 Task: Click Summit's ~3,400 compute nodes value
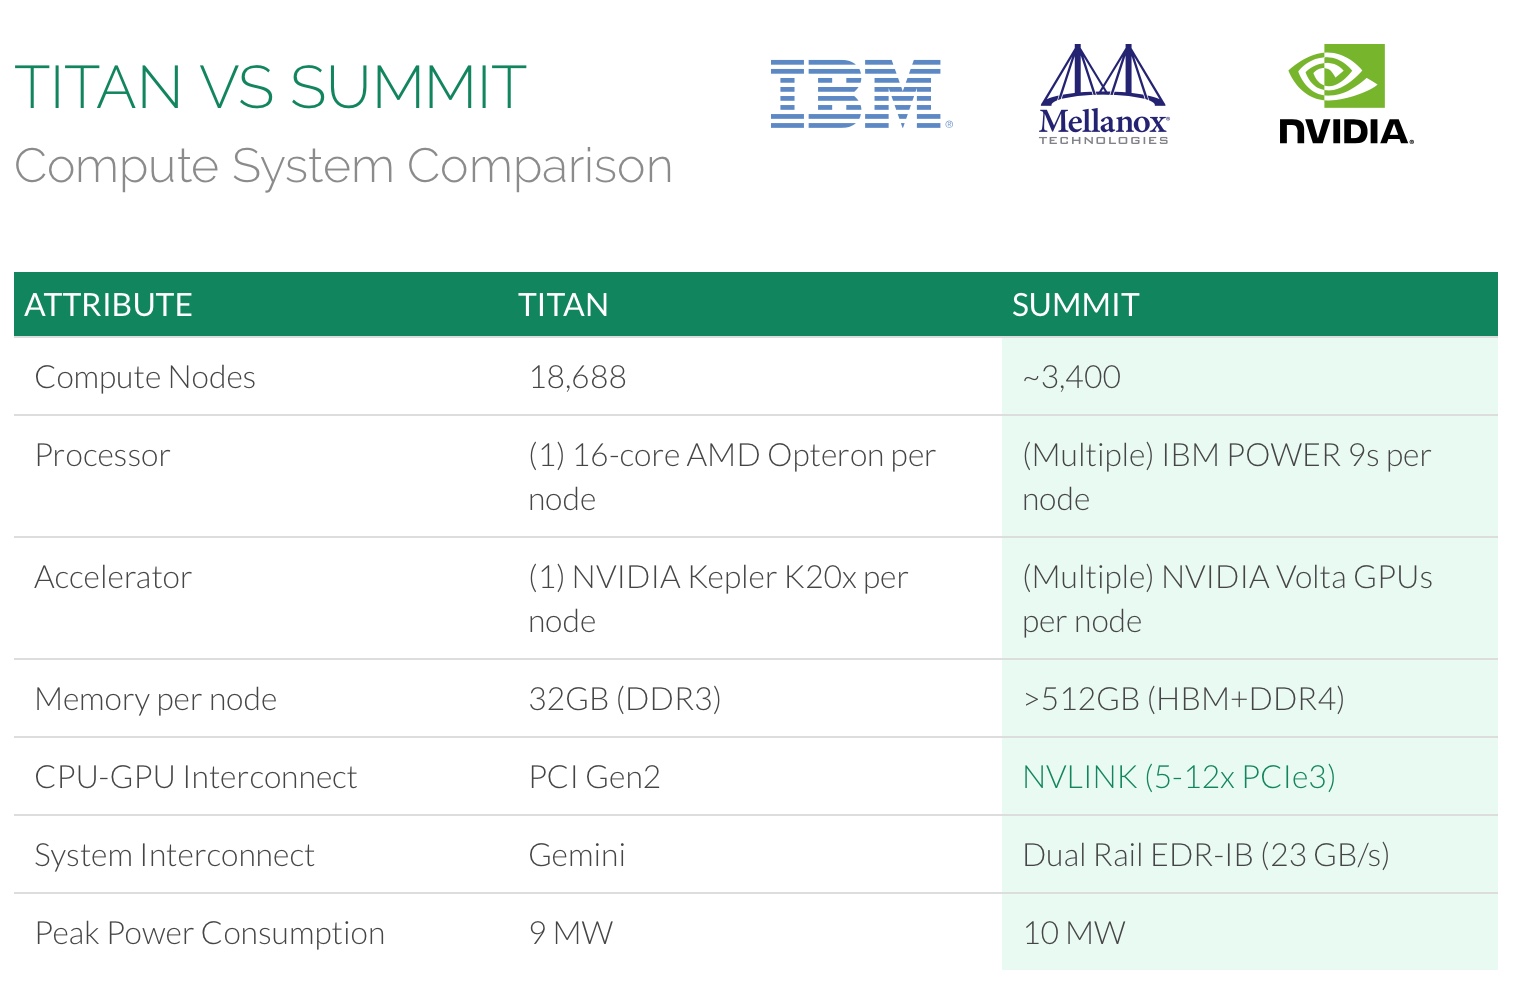coord(1071,377)
